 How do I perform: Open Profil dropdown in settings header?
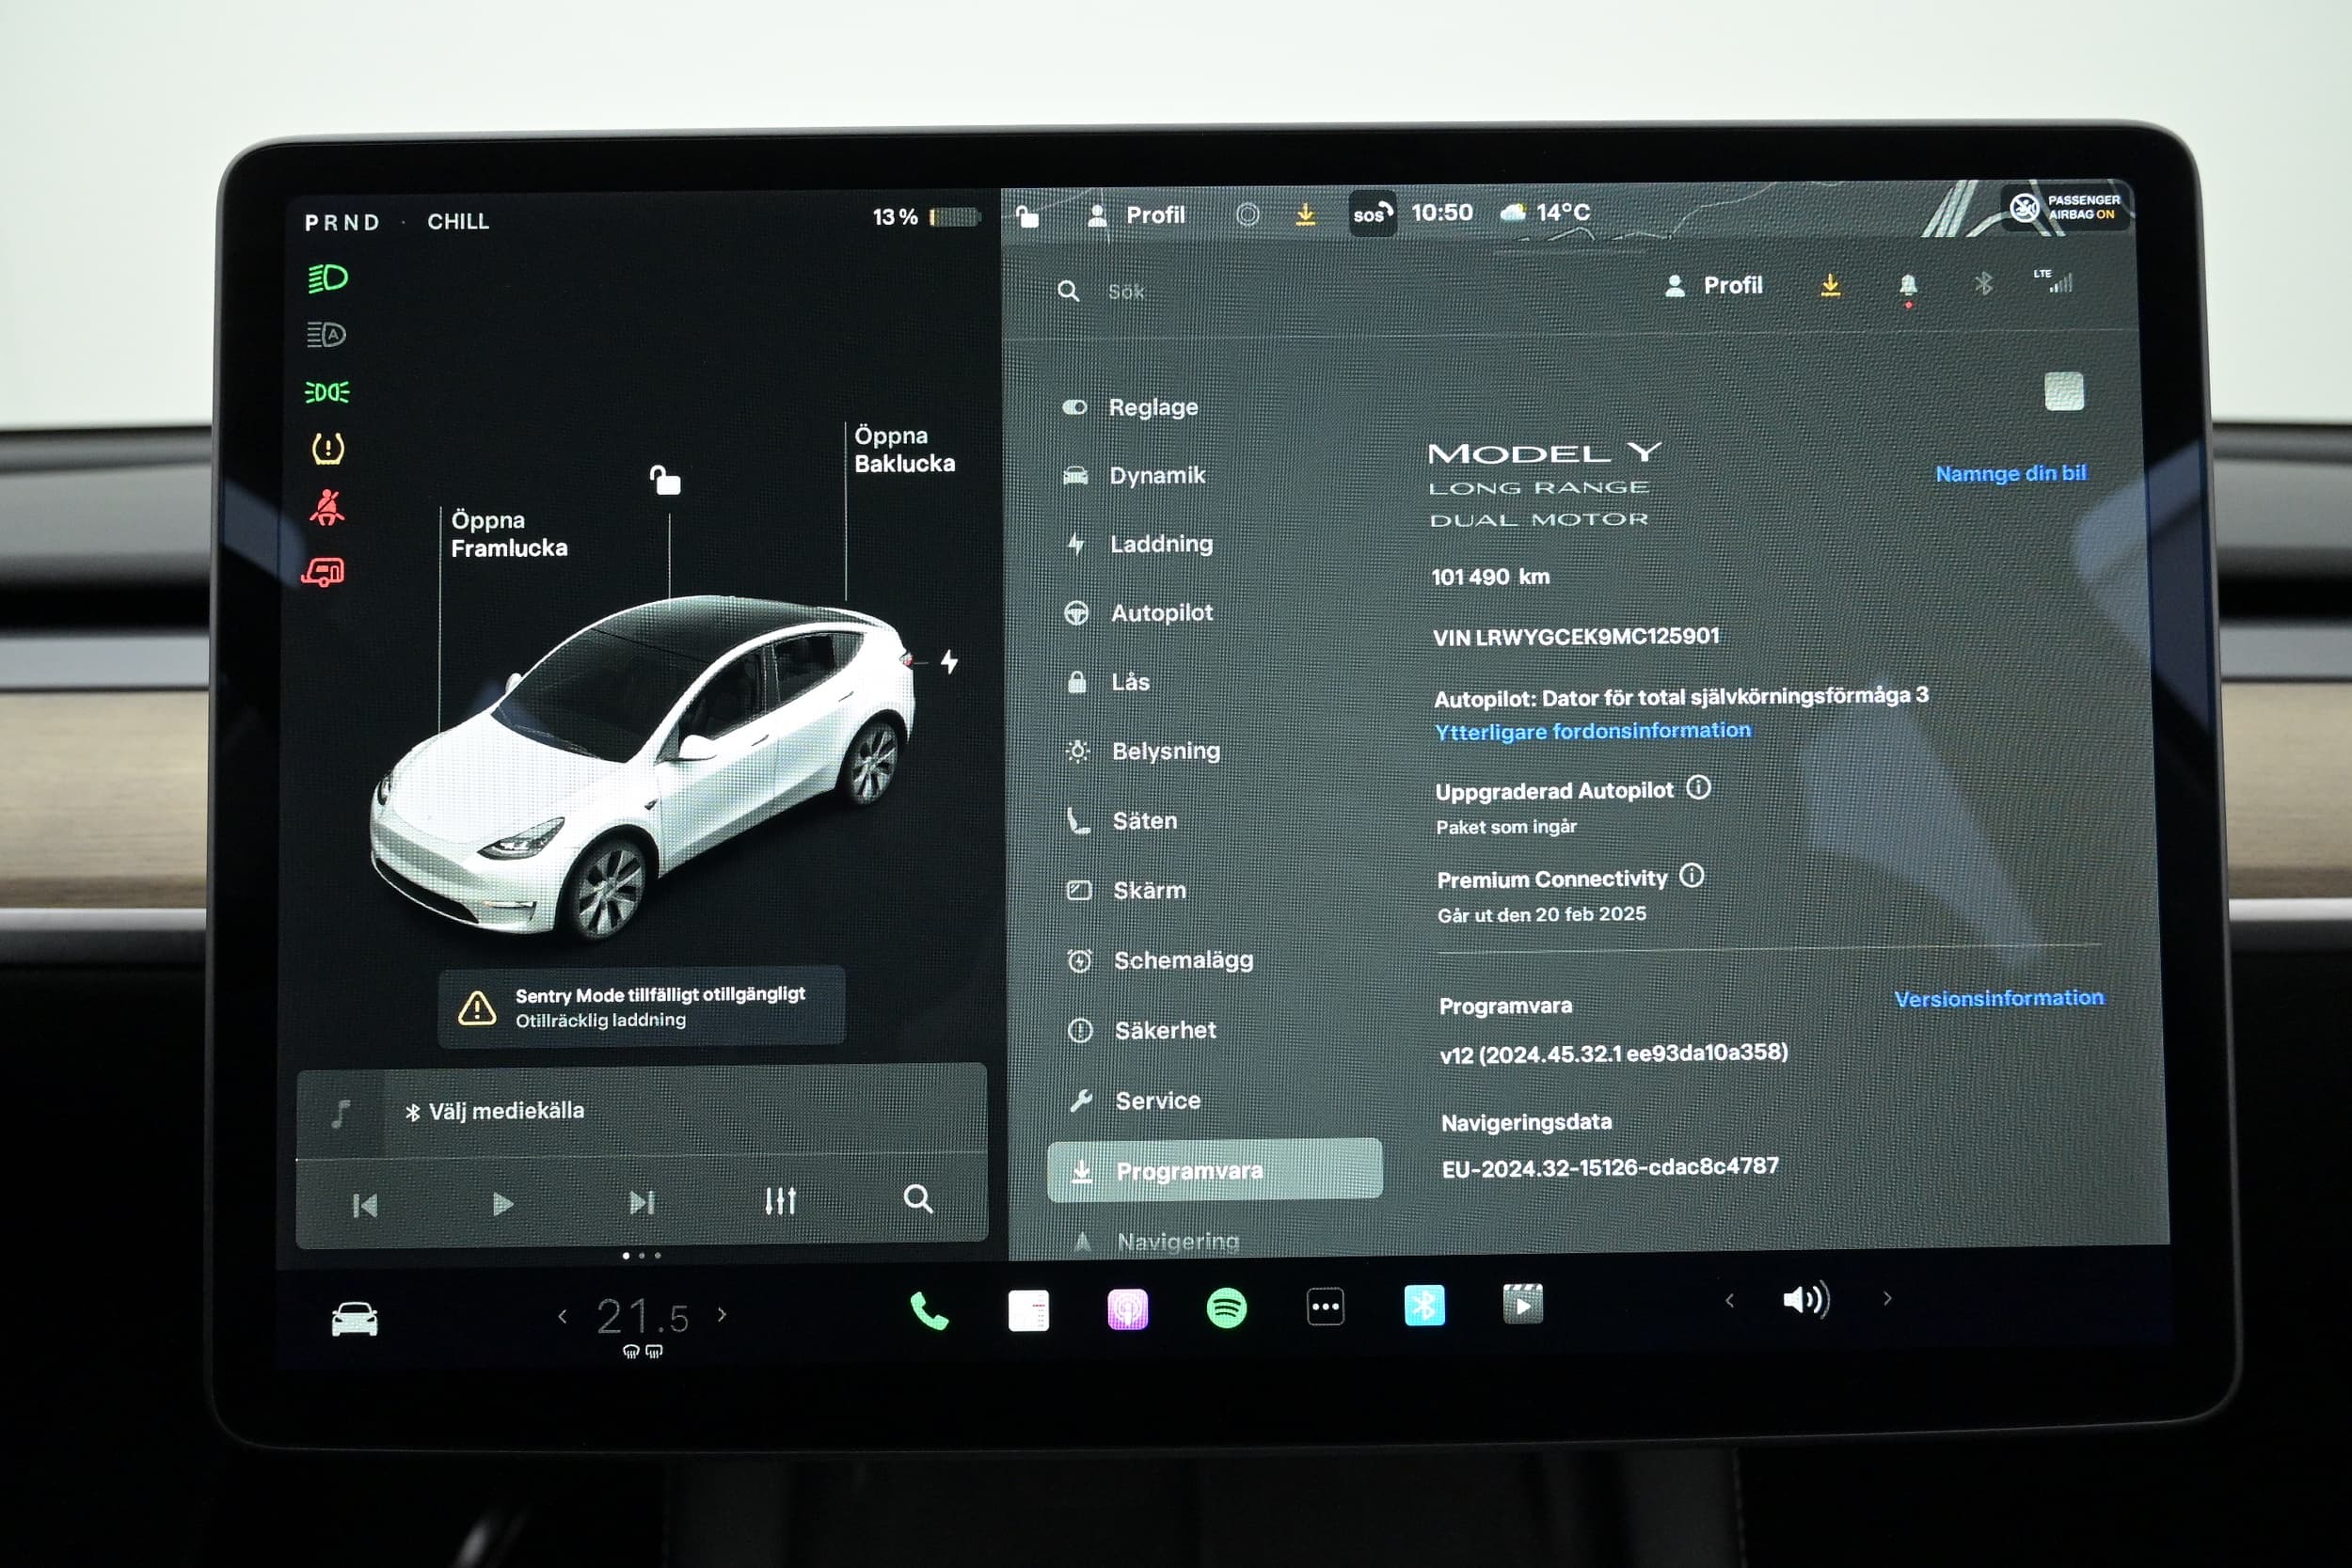(1713, 286)
